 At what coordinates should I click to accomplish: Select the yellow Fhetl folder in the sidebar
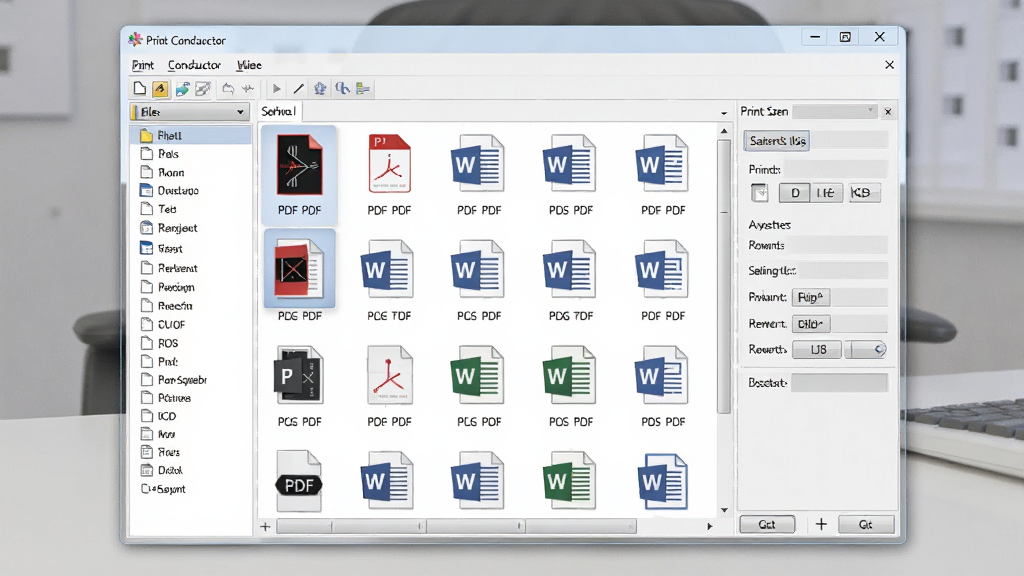coord(191,135)
